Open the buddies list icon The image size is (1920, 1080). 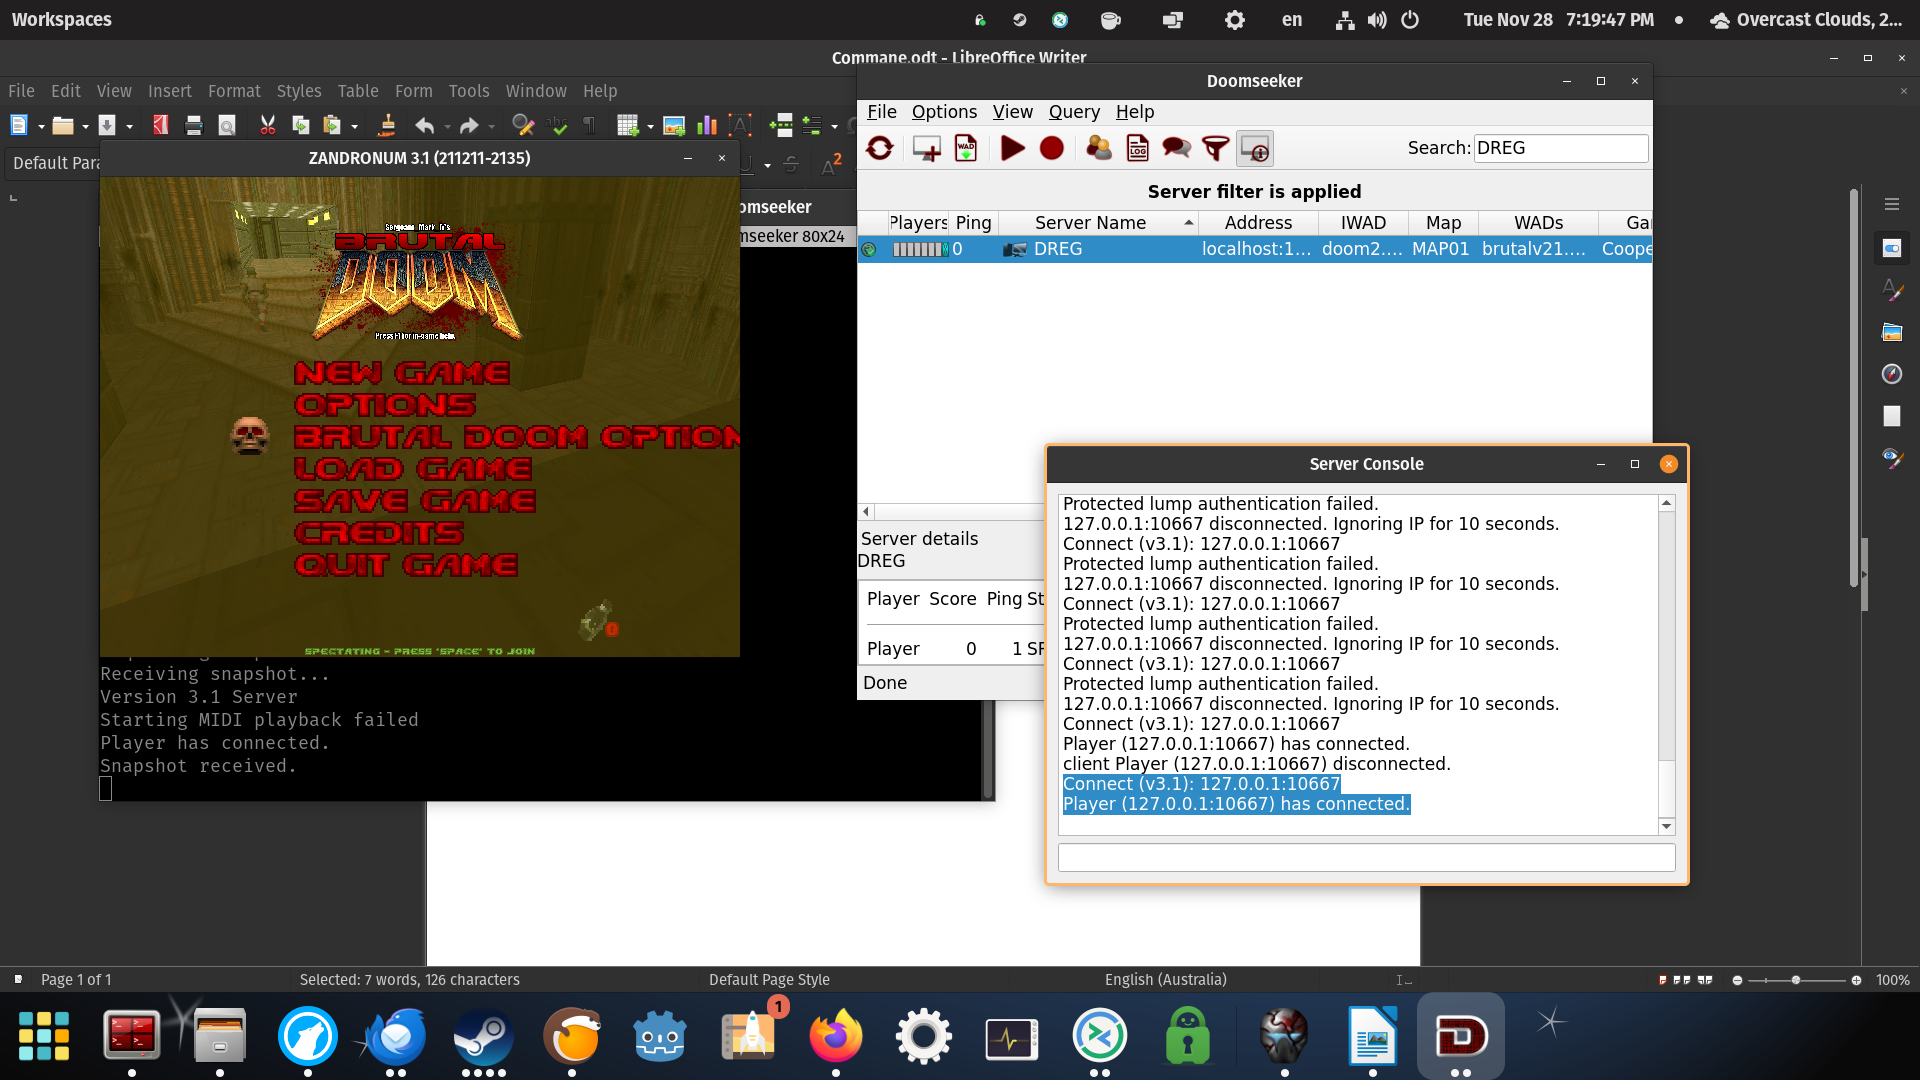pos(1098,149)
